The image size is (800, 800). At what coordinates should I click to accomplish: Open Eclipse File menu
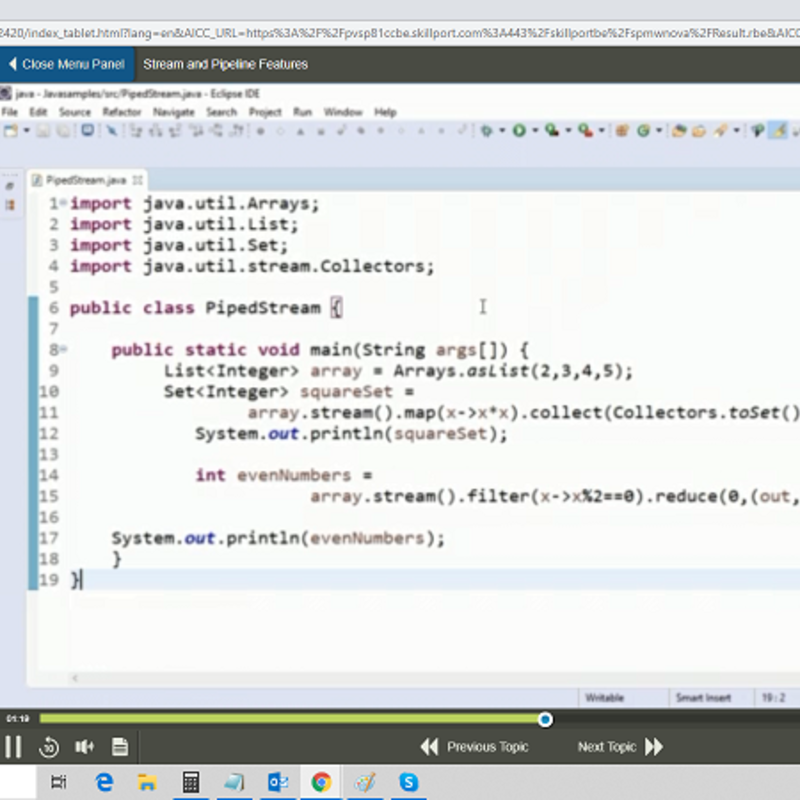point(9,112)
